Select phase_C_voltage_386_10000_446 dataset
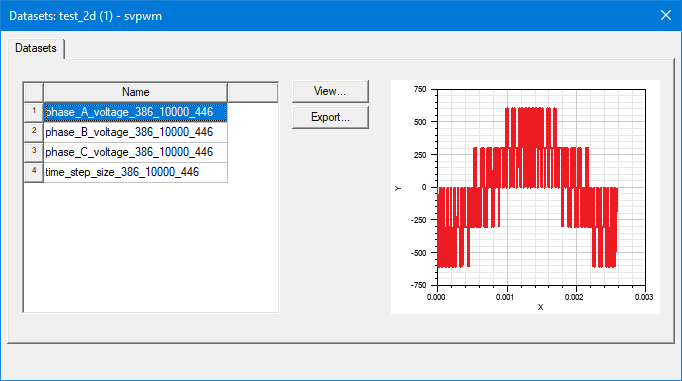This screenshot has height=381, width=682. [136, 152]
